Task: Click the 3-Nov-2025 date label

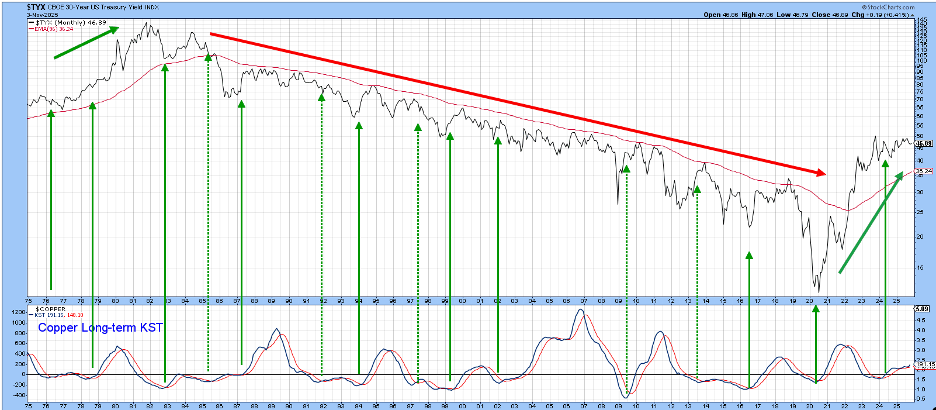Action: [x=42, y=14]
